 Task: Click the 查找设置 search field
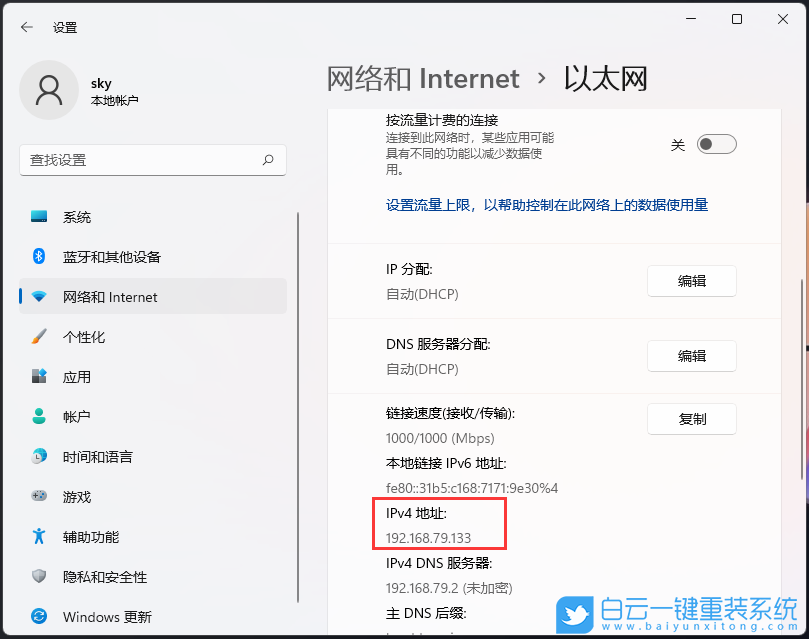(x=152, y=160)
